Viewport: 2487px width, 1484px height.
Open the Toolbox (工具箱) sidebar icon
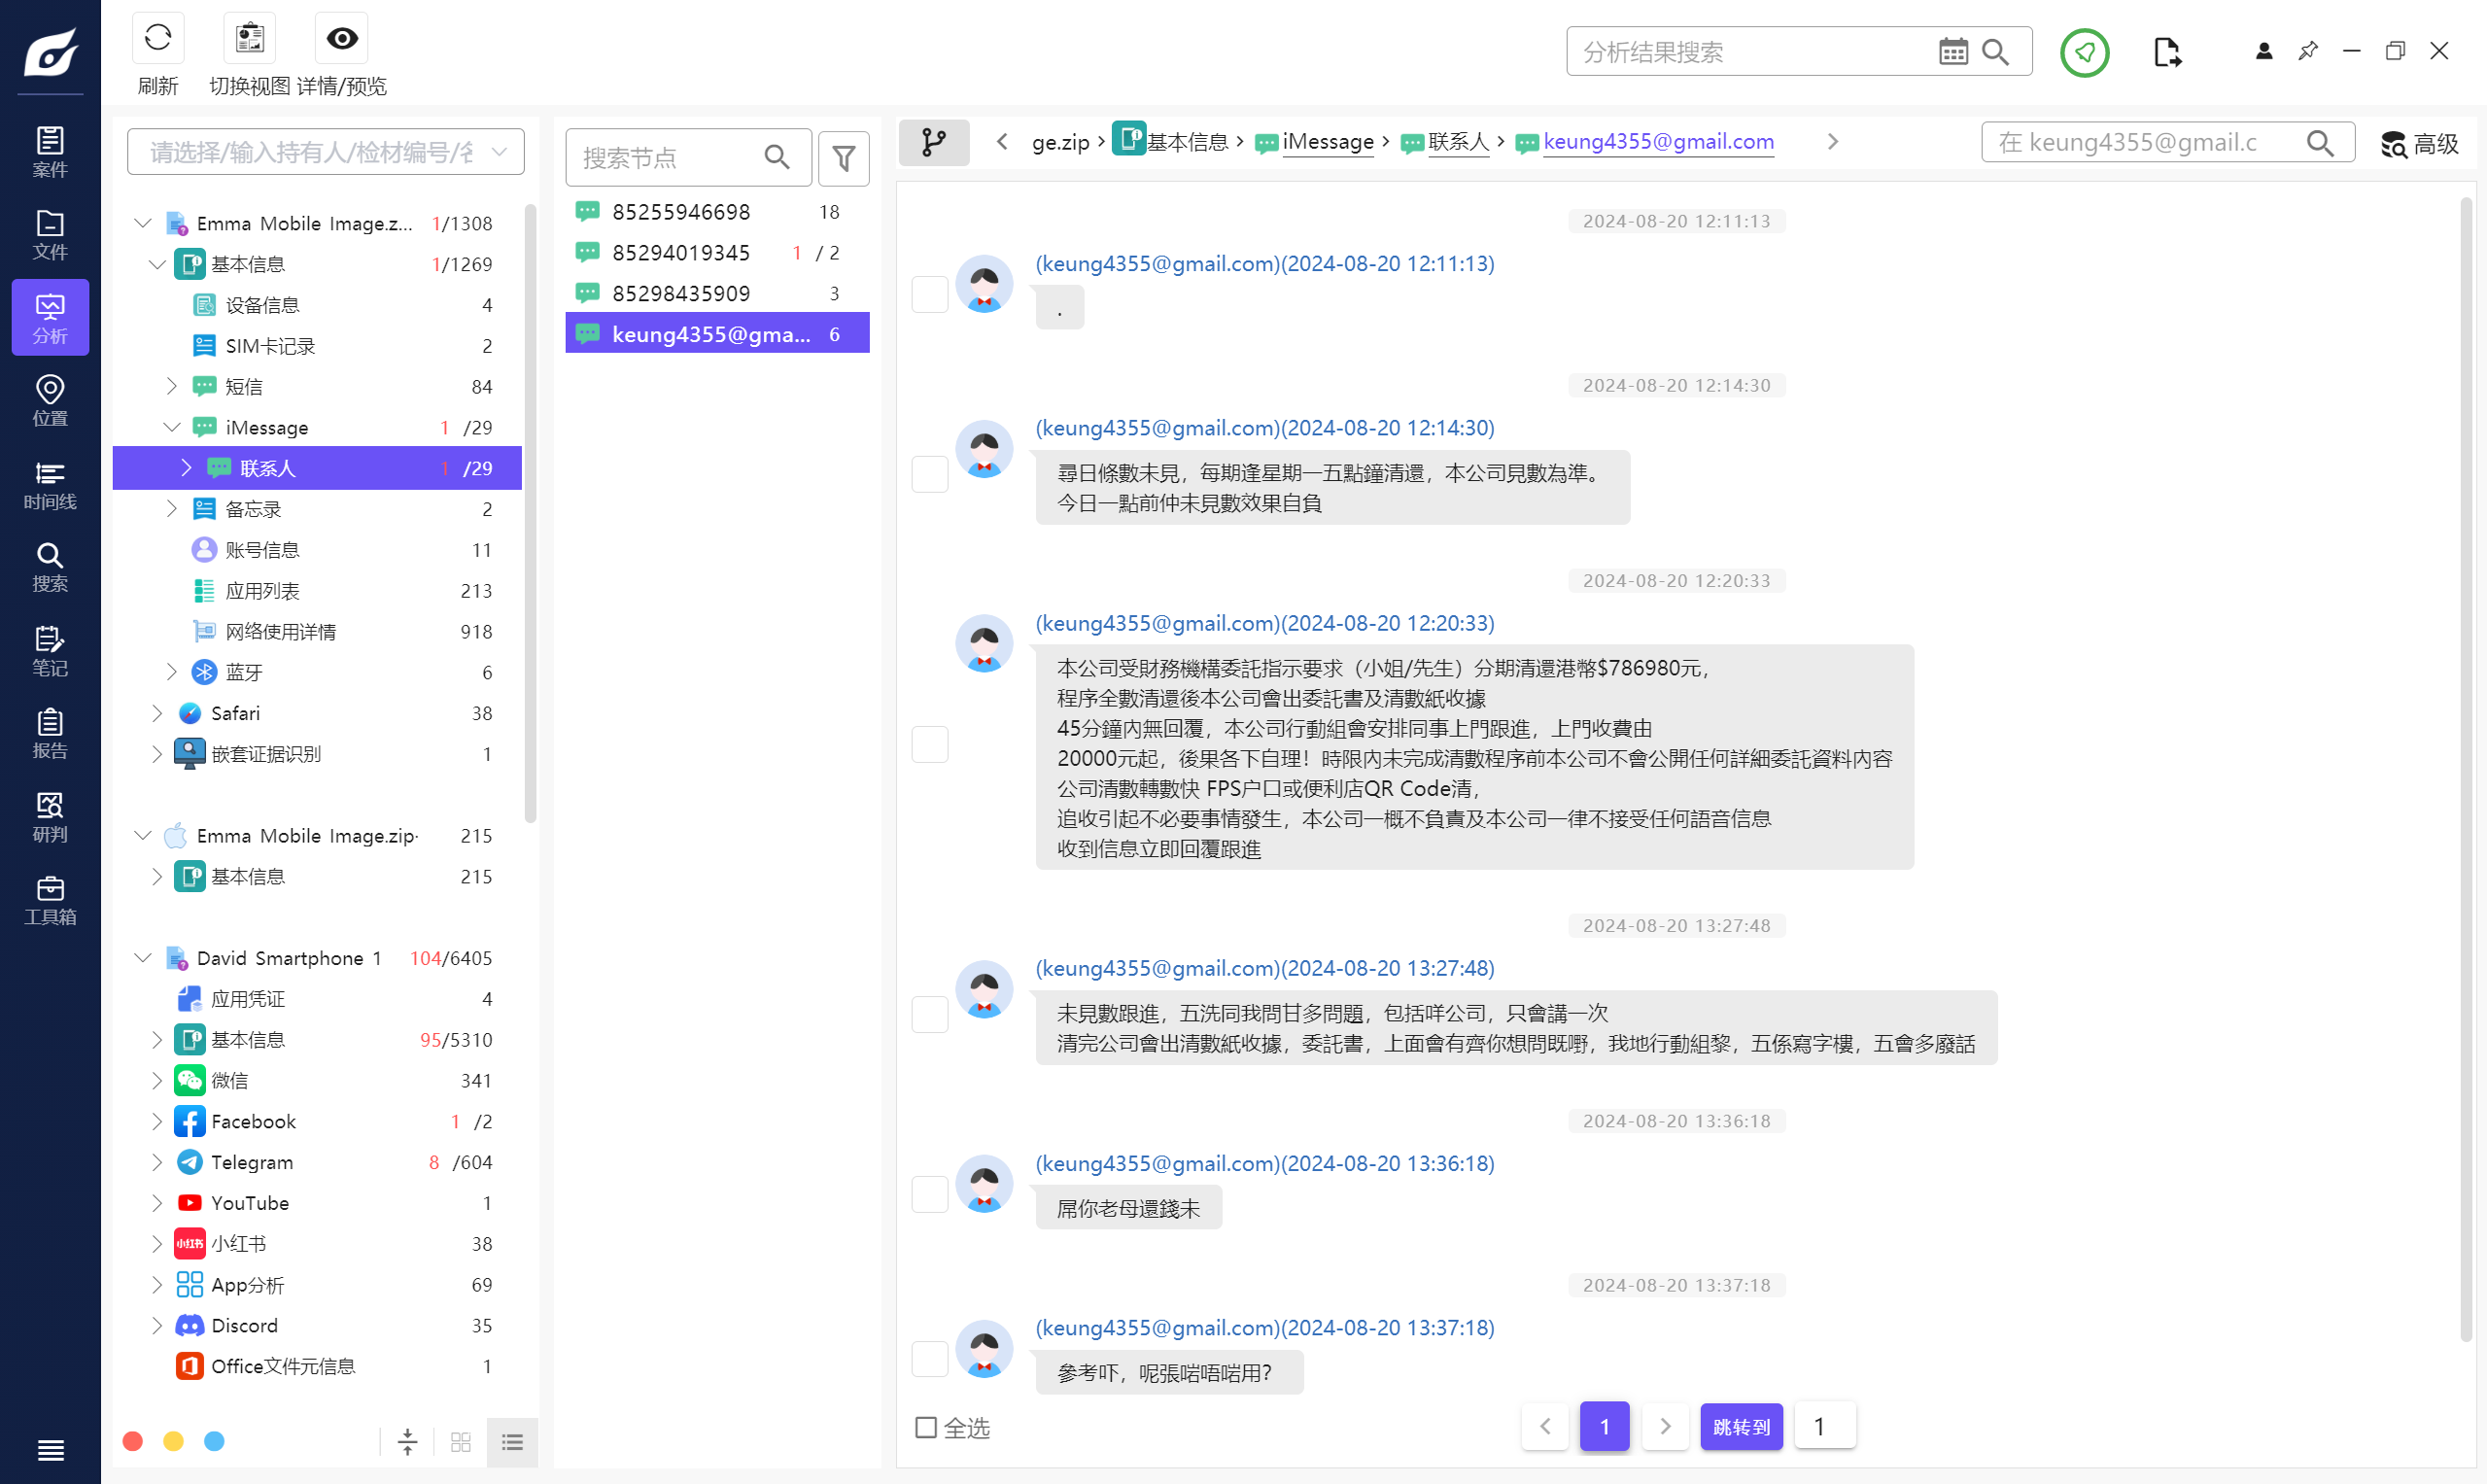50,900
